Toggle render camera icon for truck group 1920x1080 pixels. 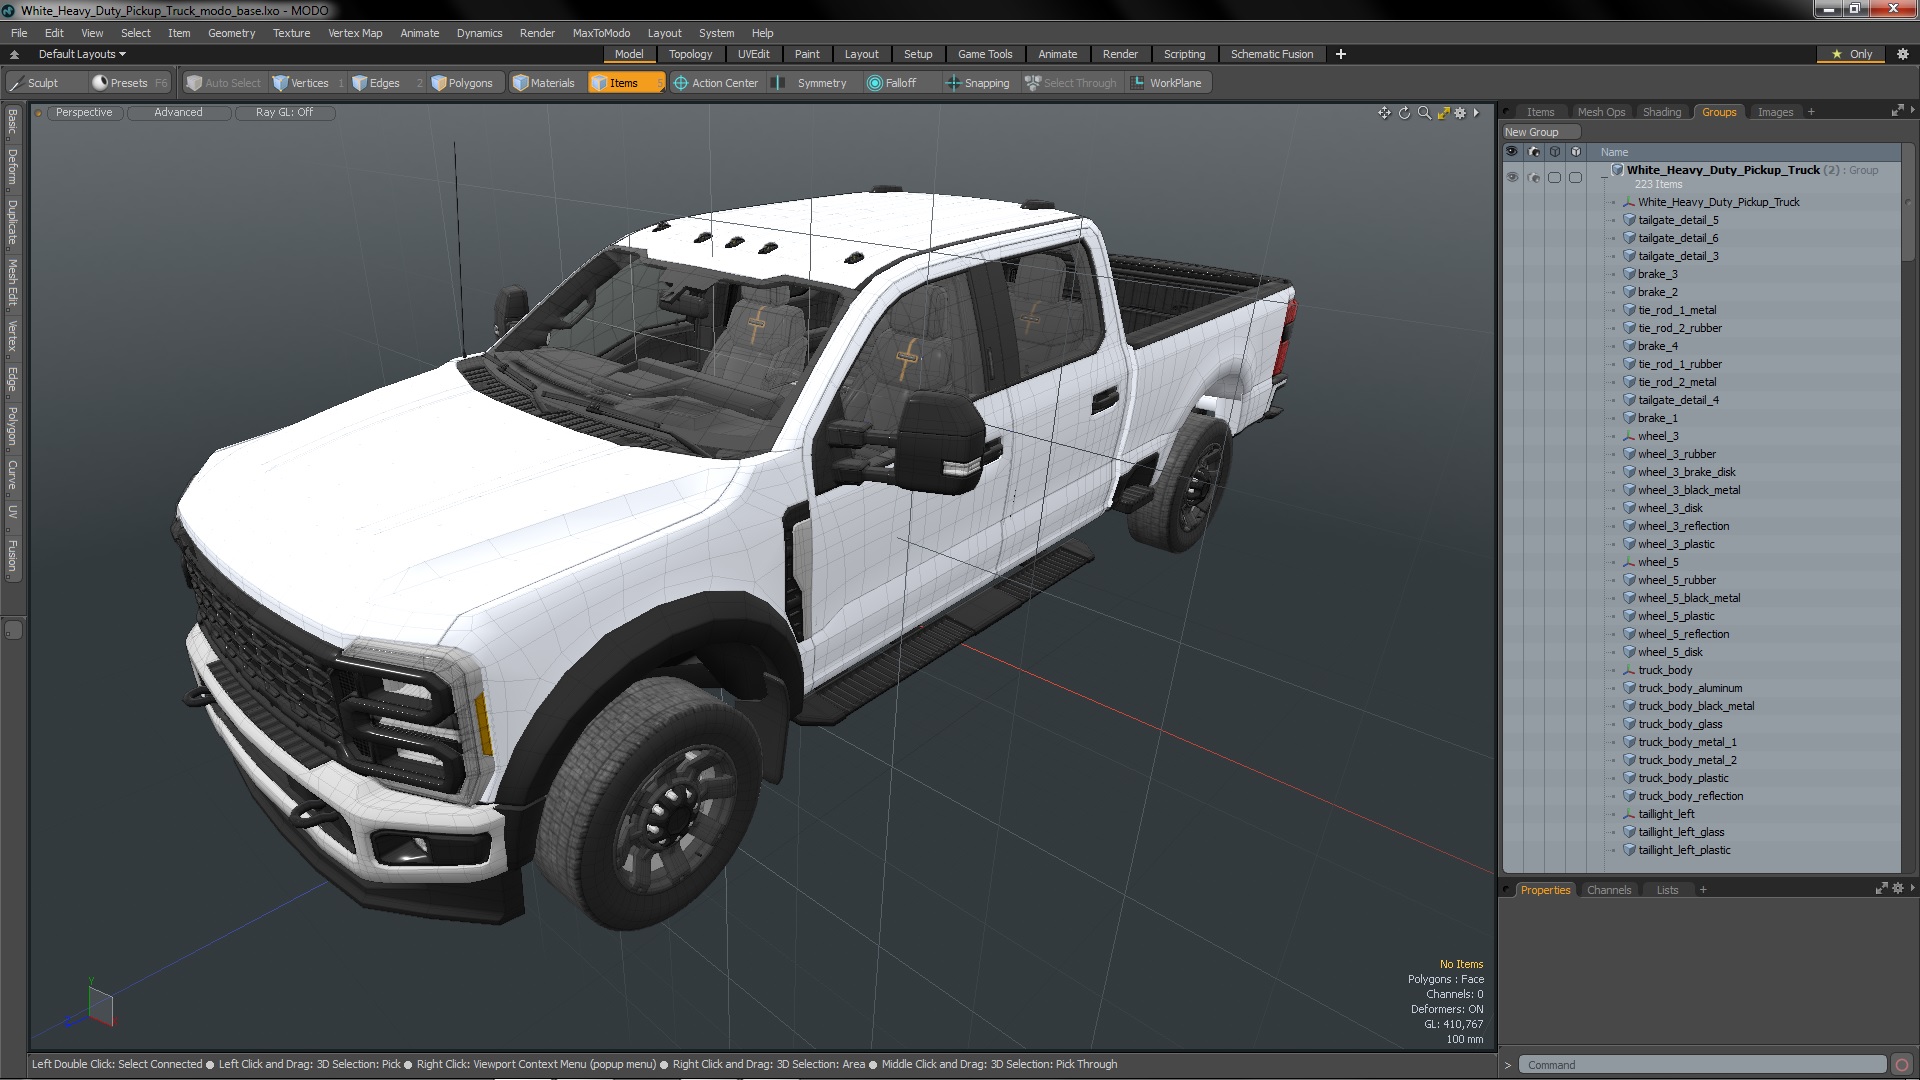coord(1533,177)
